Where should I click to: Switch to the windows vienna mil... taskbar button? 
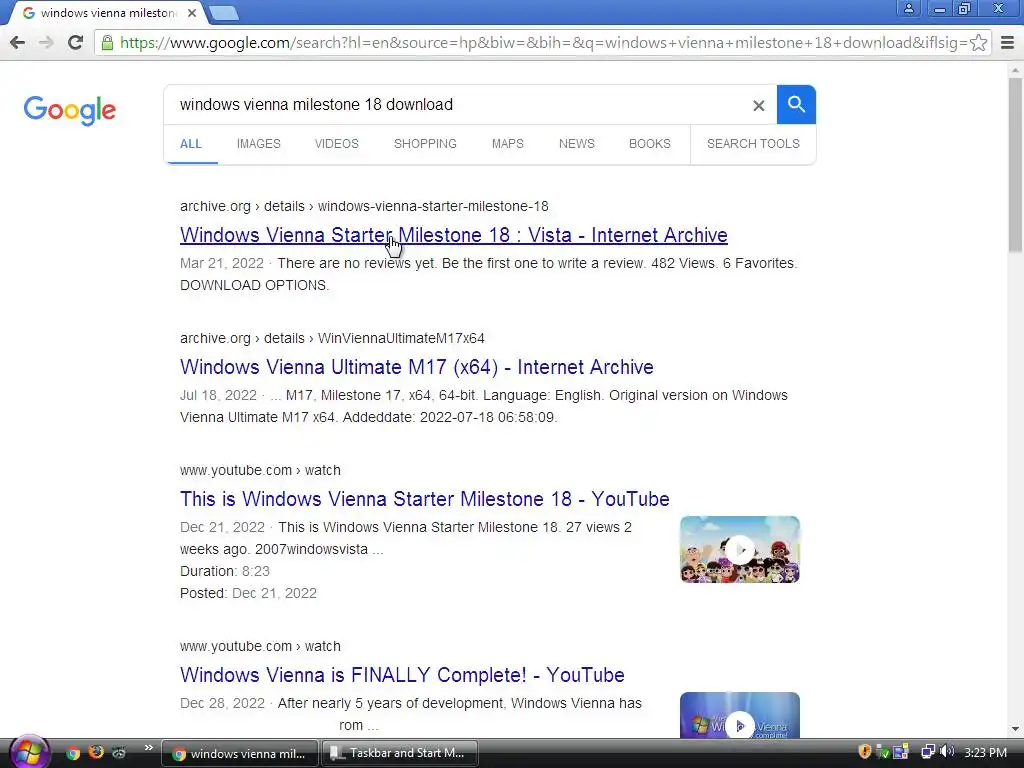240,754
